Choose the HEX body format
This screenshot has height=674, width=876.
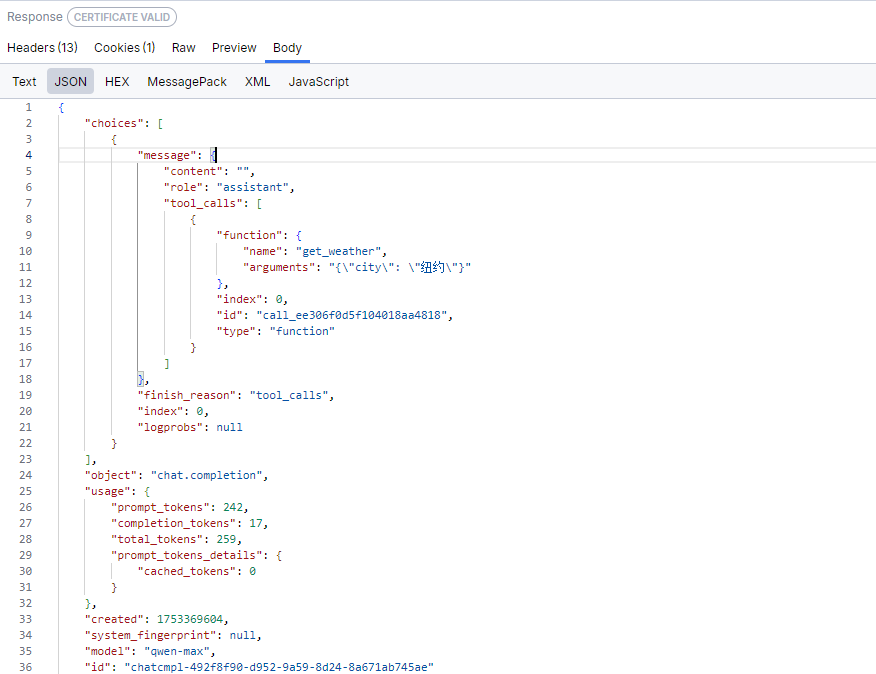(x=117, y=82)
